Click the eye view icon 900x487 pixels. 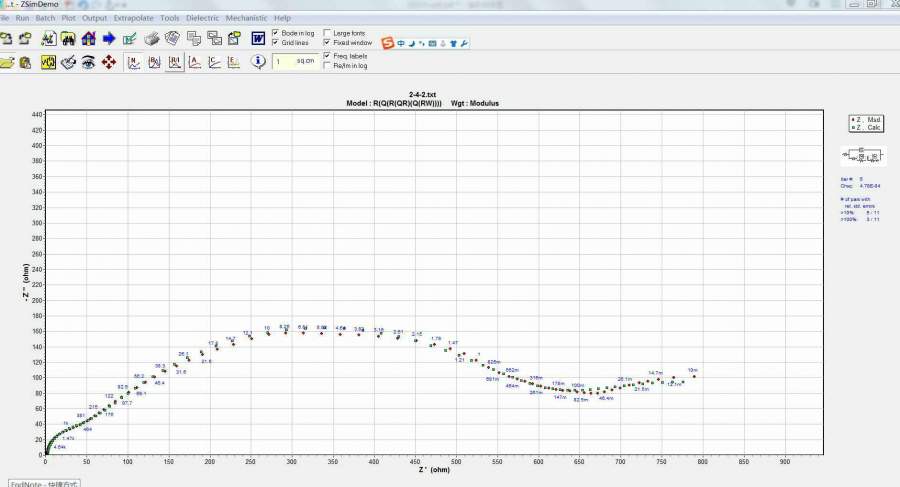pyautogui.click(x=88, y=62)
